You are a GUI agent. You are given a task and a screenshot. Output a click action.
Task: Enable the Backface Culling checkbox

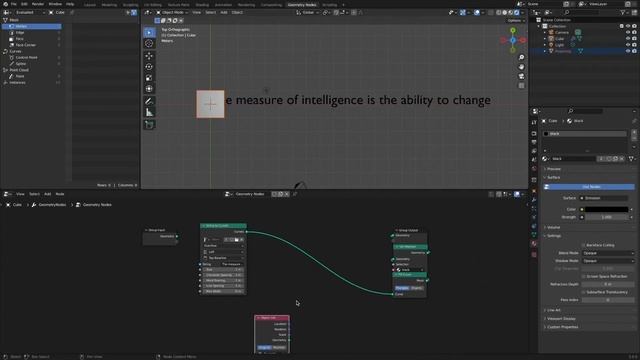point(584,245)
